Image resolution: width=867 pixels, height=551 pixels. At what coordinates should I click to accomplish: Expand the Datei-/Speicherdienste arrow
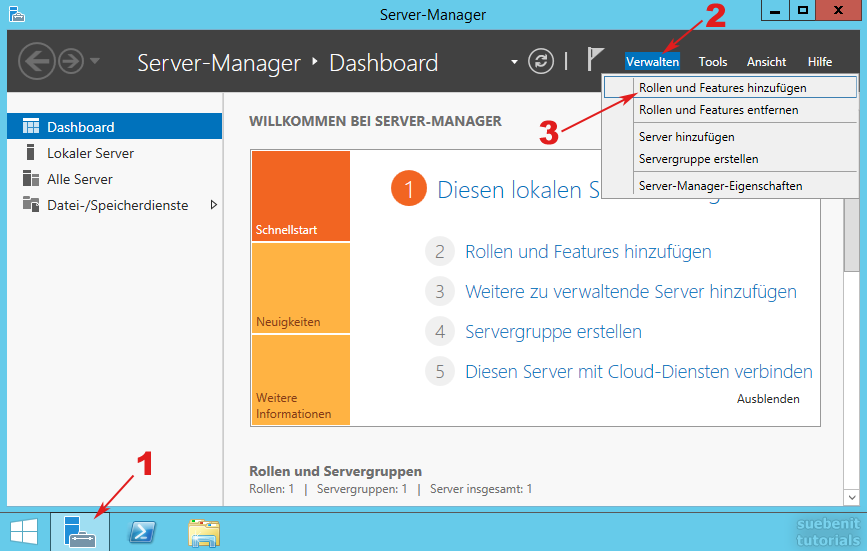213,205
